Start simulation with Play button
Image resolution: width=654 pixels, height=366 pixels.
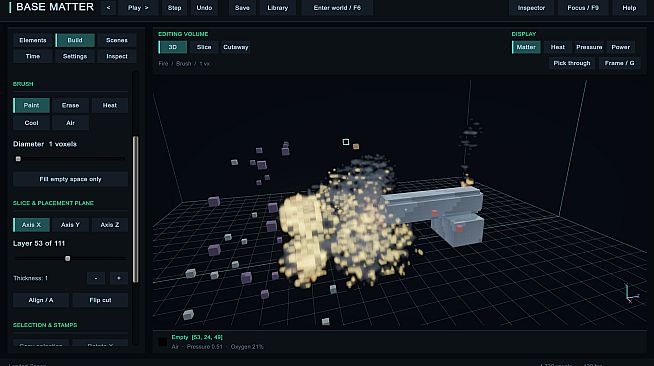[138, 8]
